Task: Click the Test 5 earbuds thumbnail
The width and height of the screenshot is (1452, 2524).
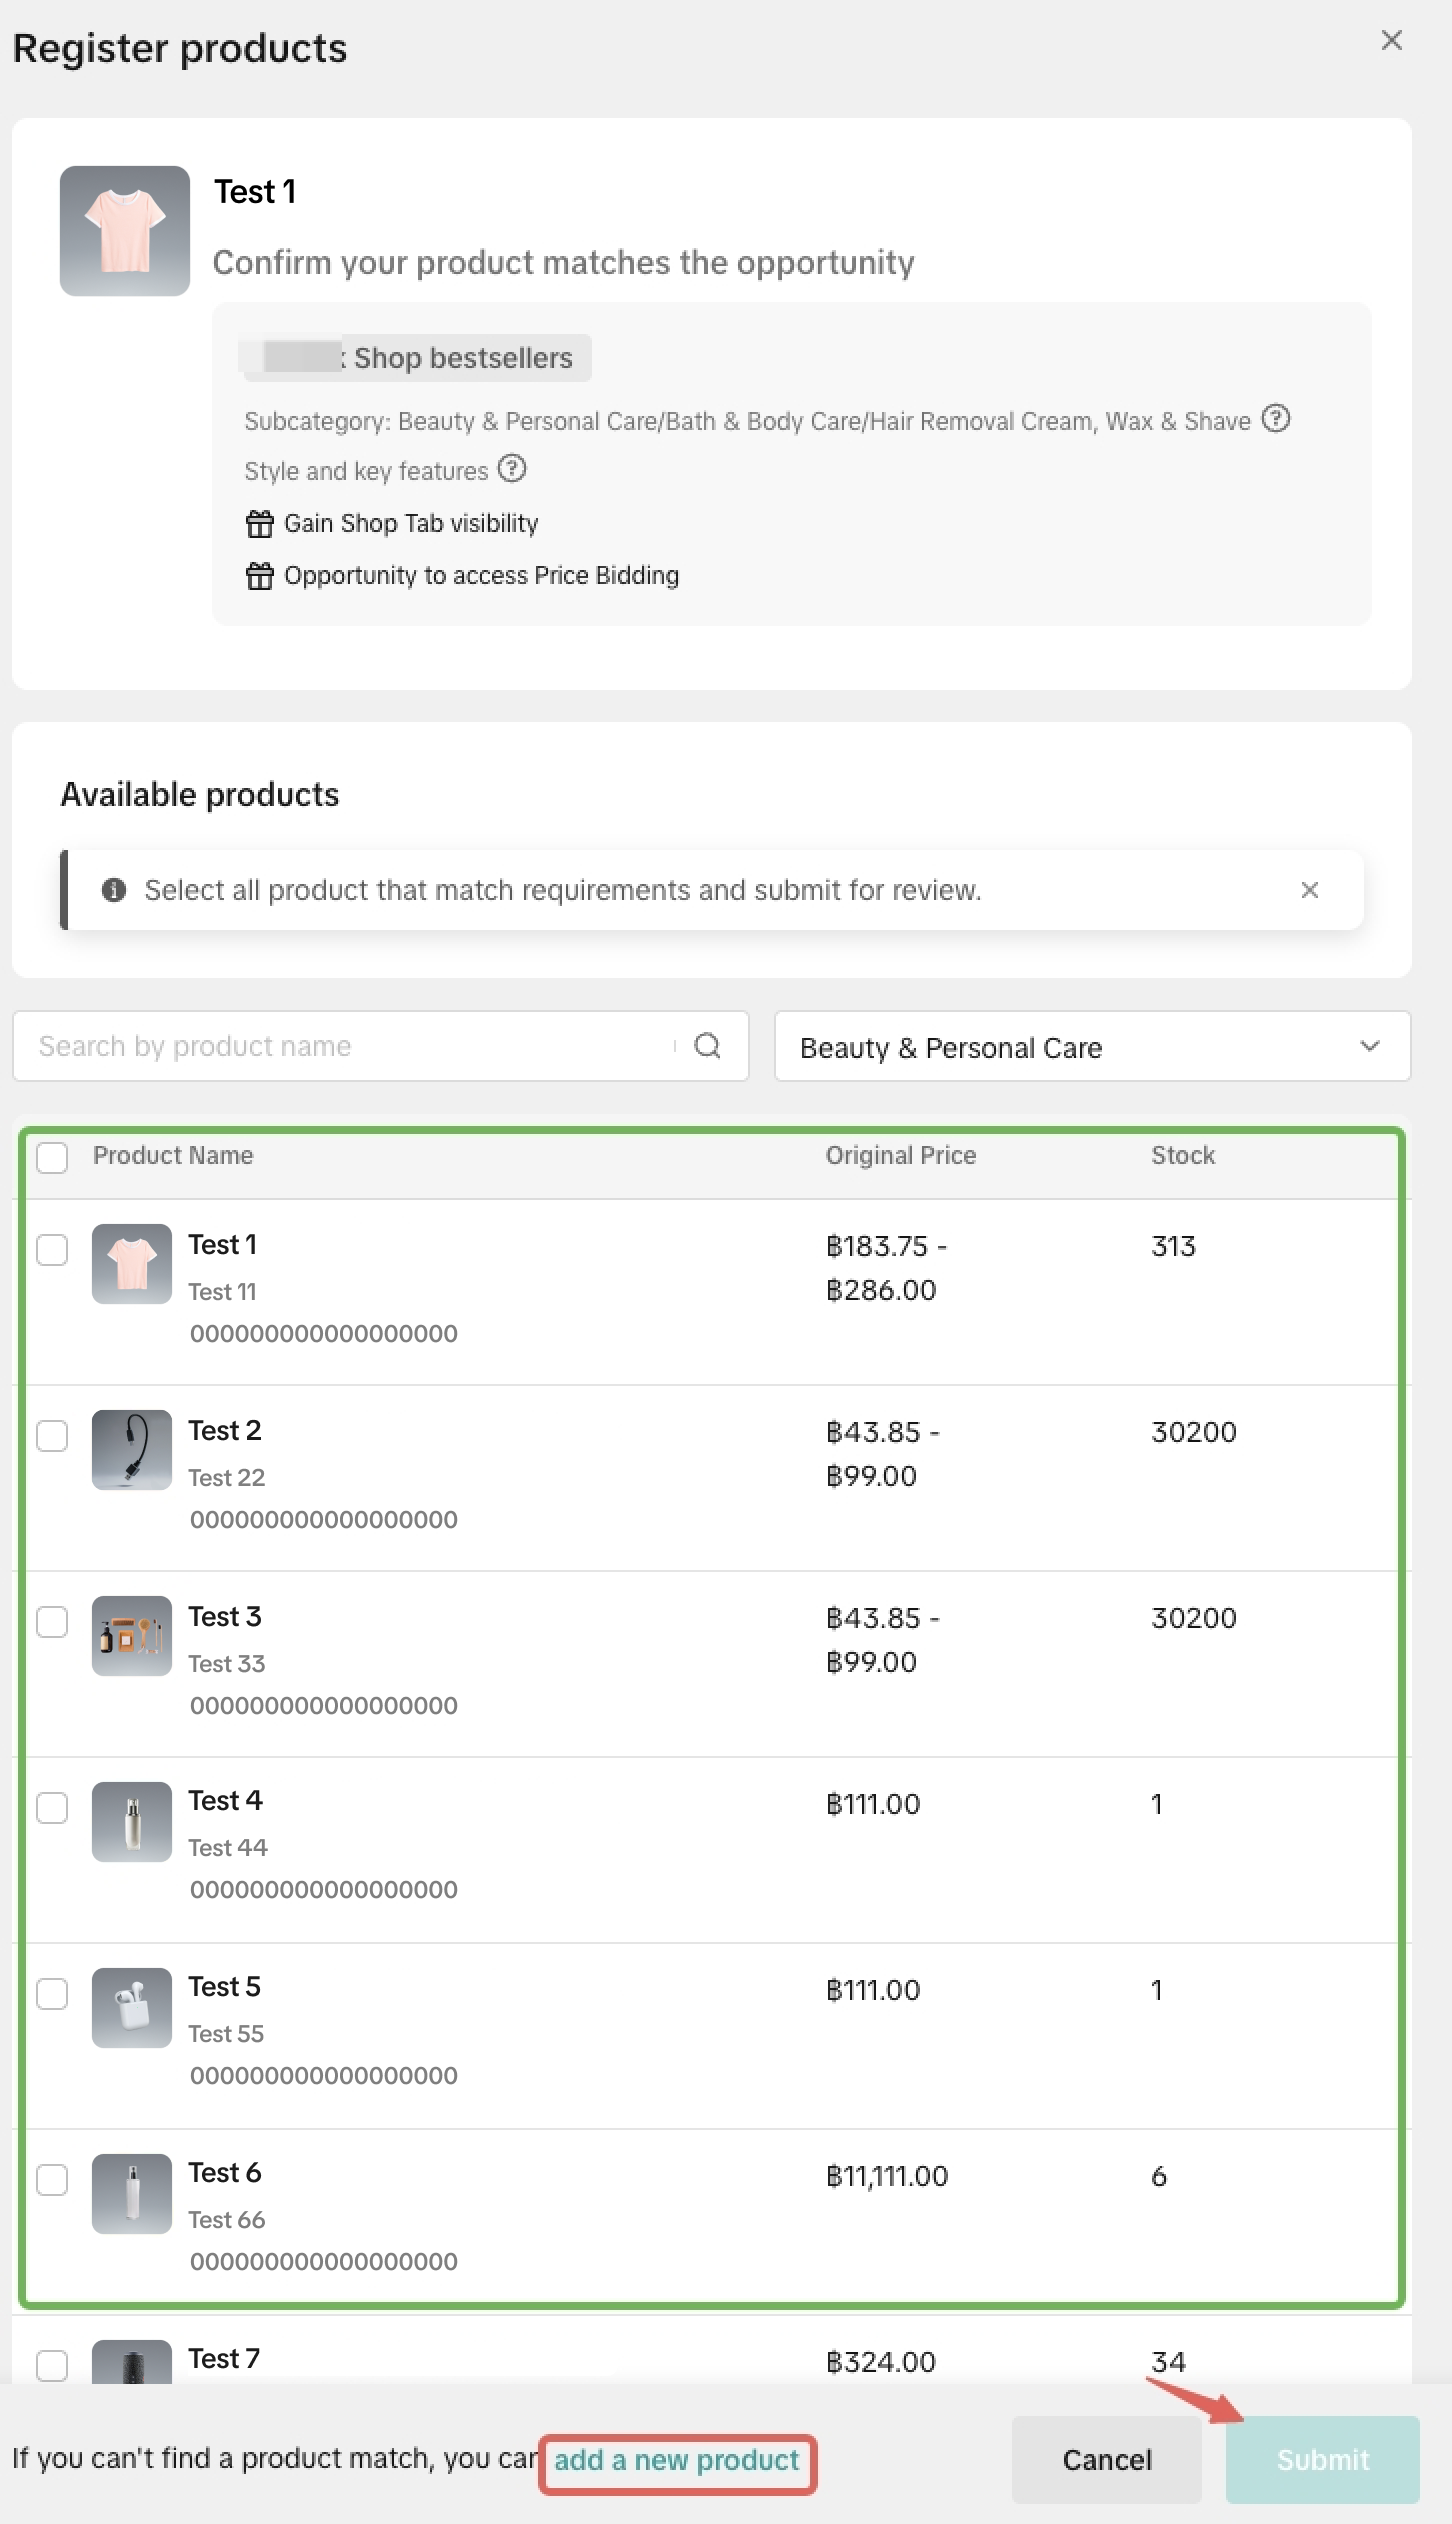Action: (x=132, y=2008)
